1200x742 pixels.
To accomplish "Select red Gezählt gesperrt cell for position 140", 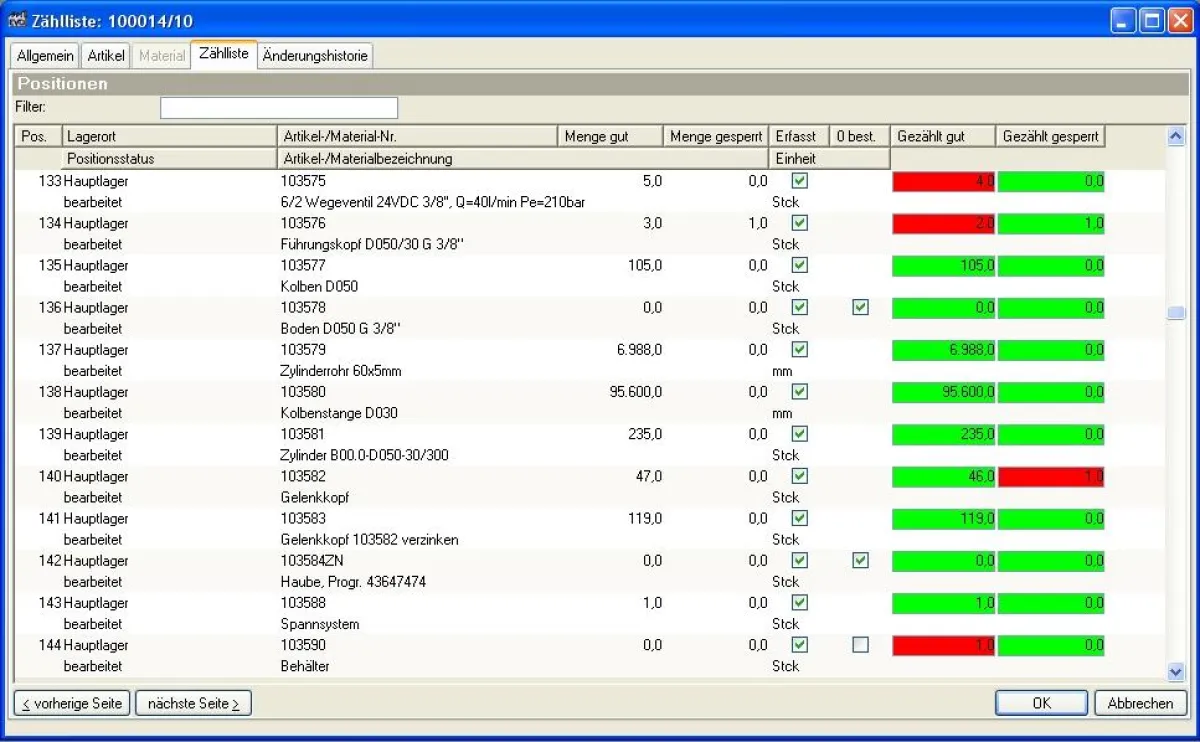I will coord(1051,477).
